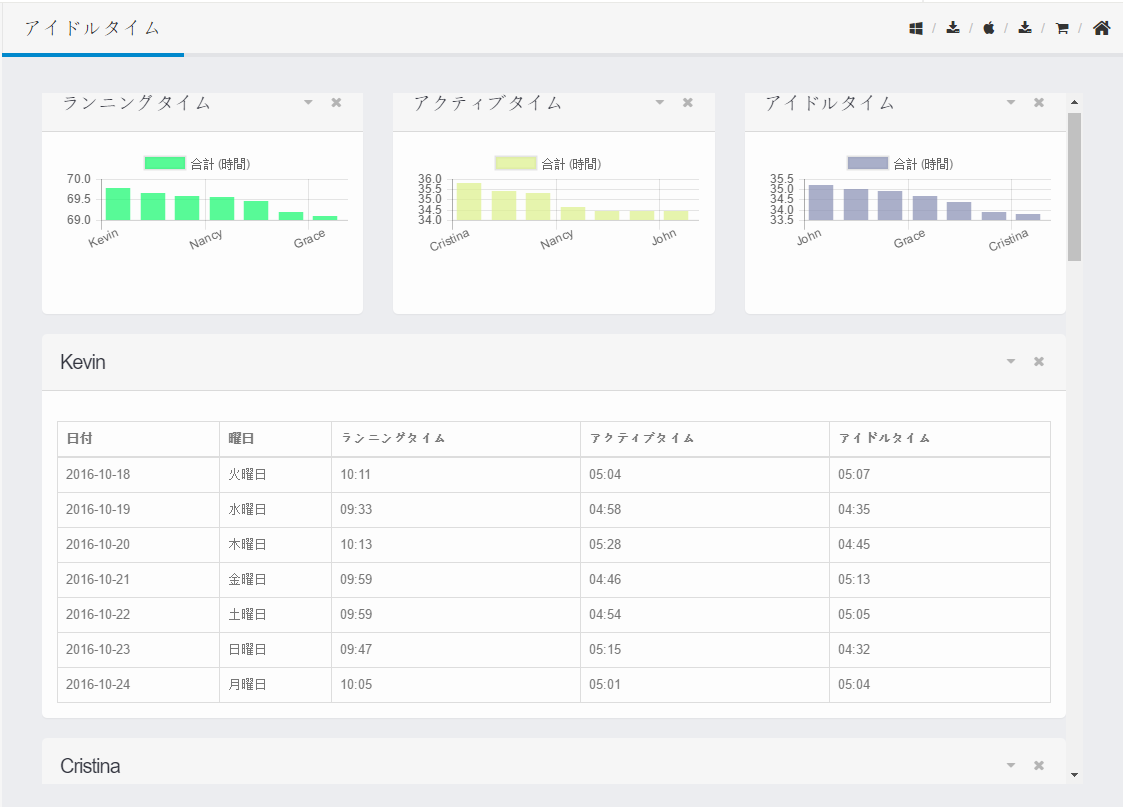The image size is (1123, 807).
Task: Click the vertical scrollbar thumb
Action: (x=1074, y=187)
